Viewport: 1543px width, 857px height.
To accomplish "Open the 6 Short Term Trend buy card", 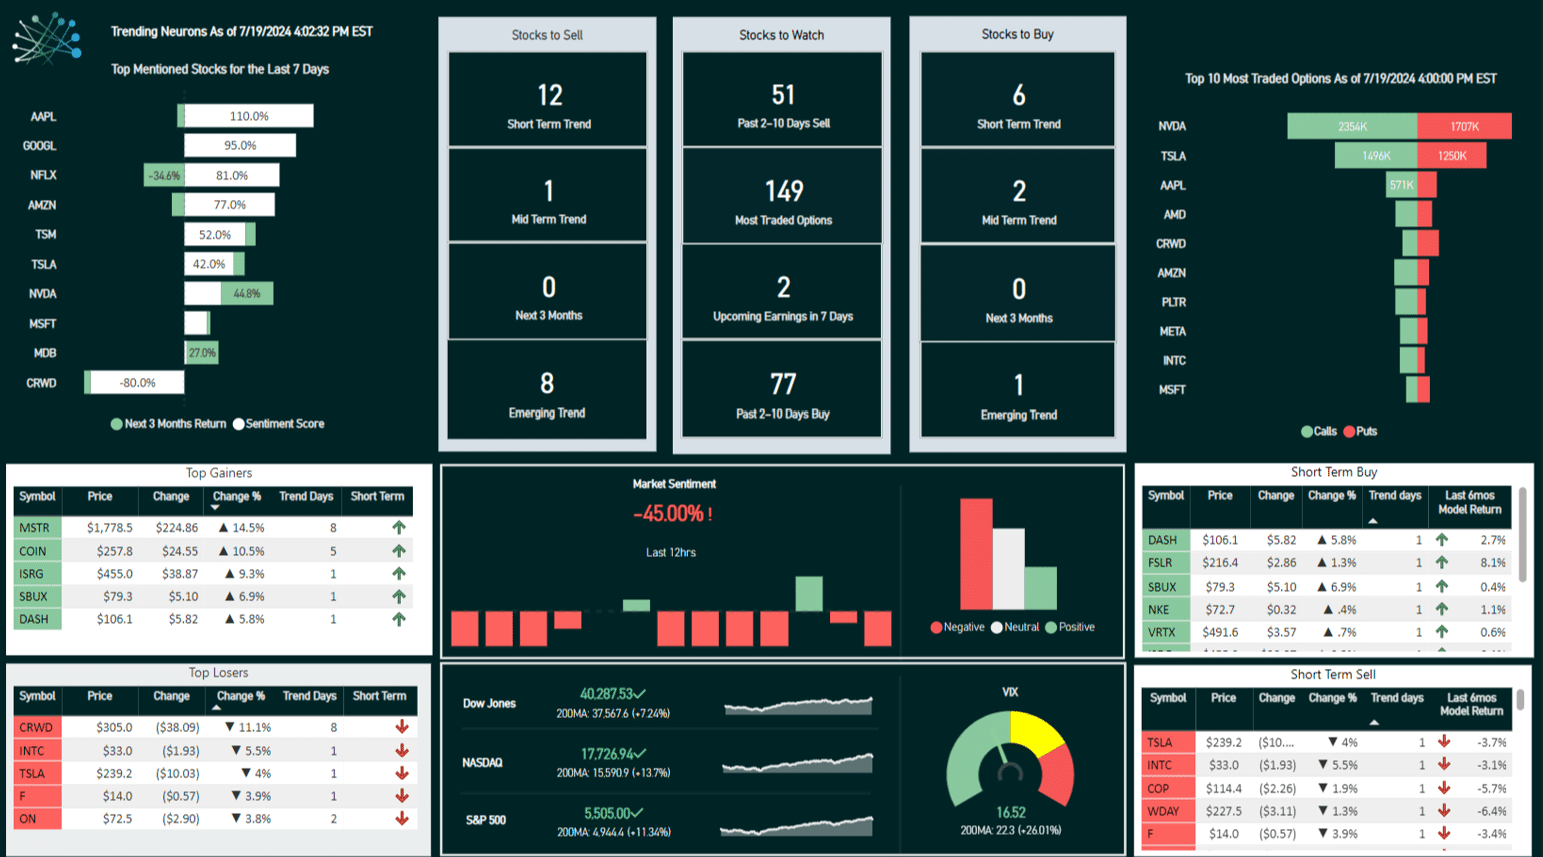I will (1018, 99).
